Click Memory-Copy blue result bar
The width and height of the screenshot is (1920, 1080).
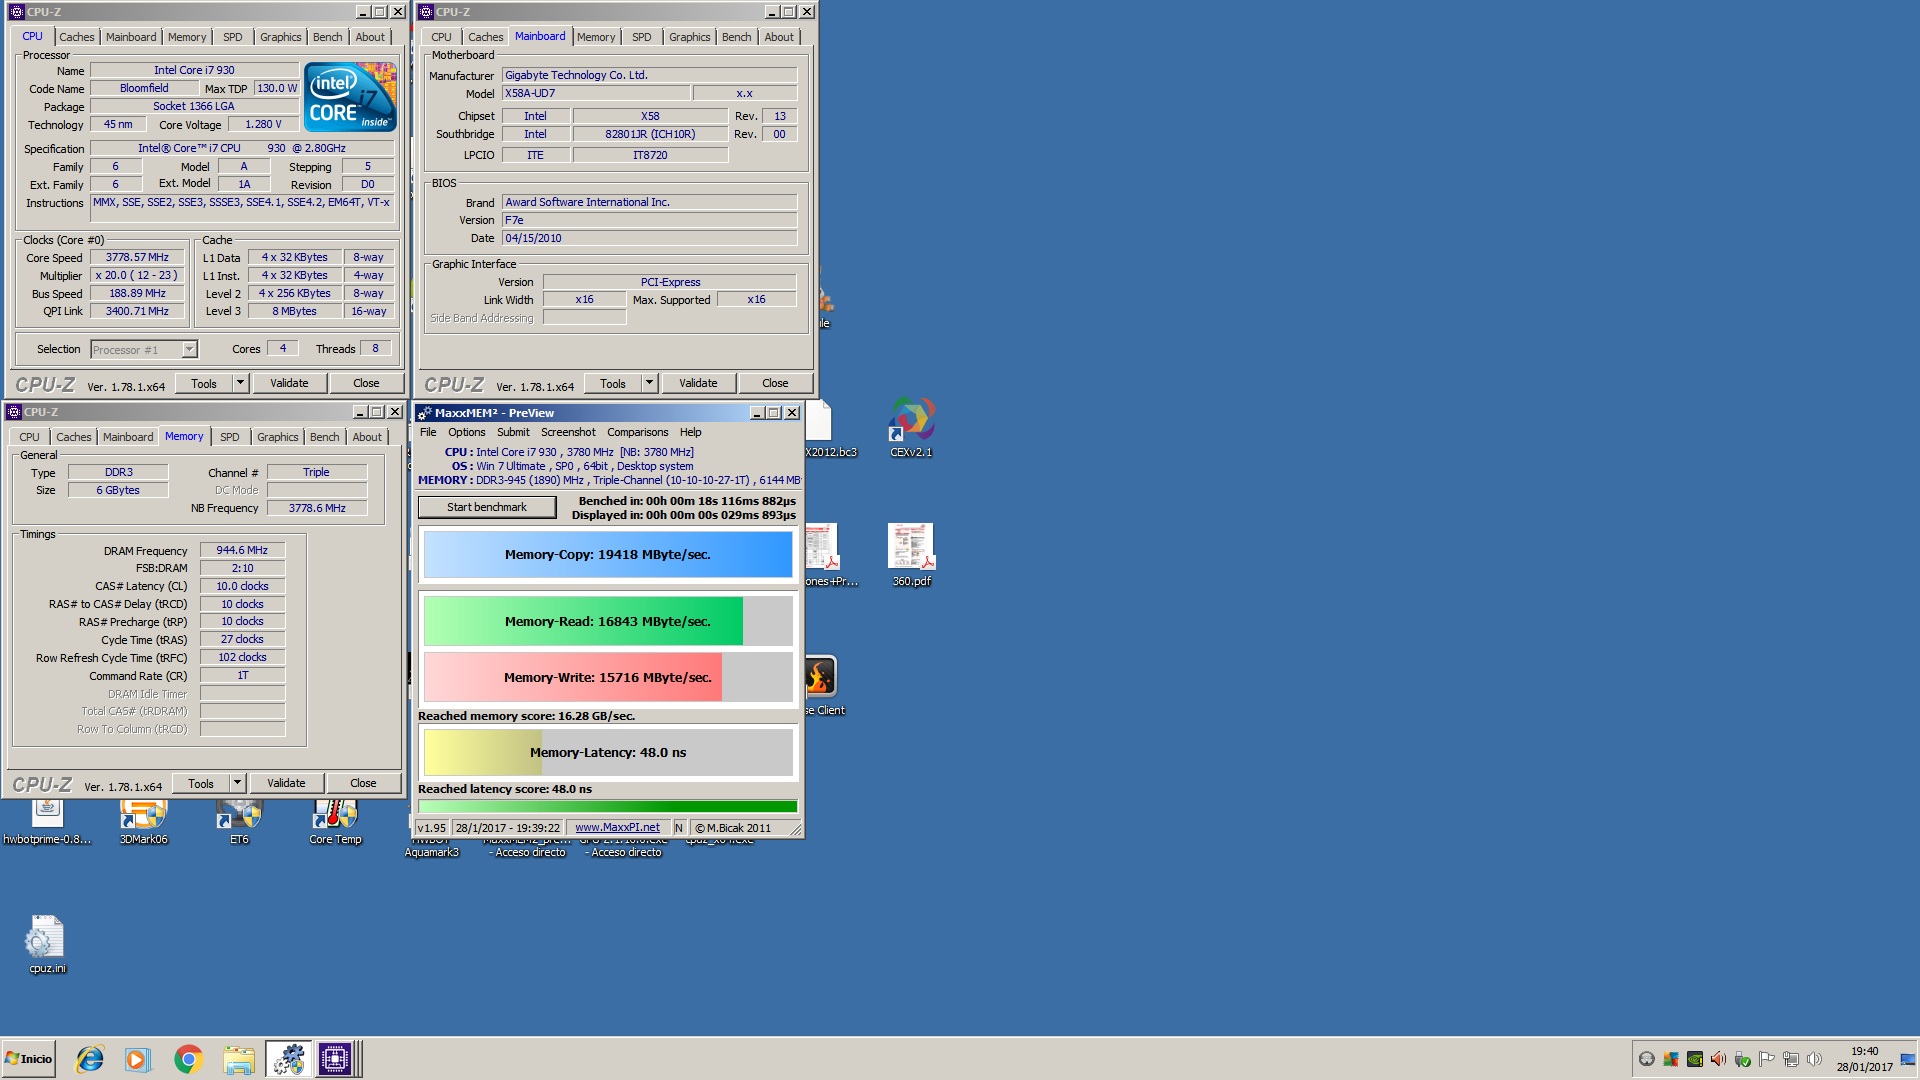[608, 555]
